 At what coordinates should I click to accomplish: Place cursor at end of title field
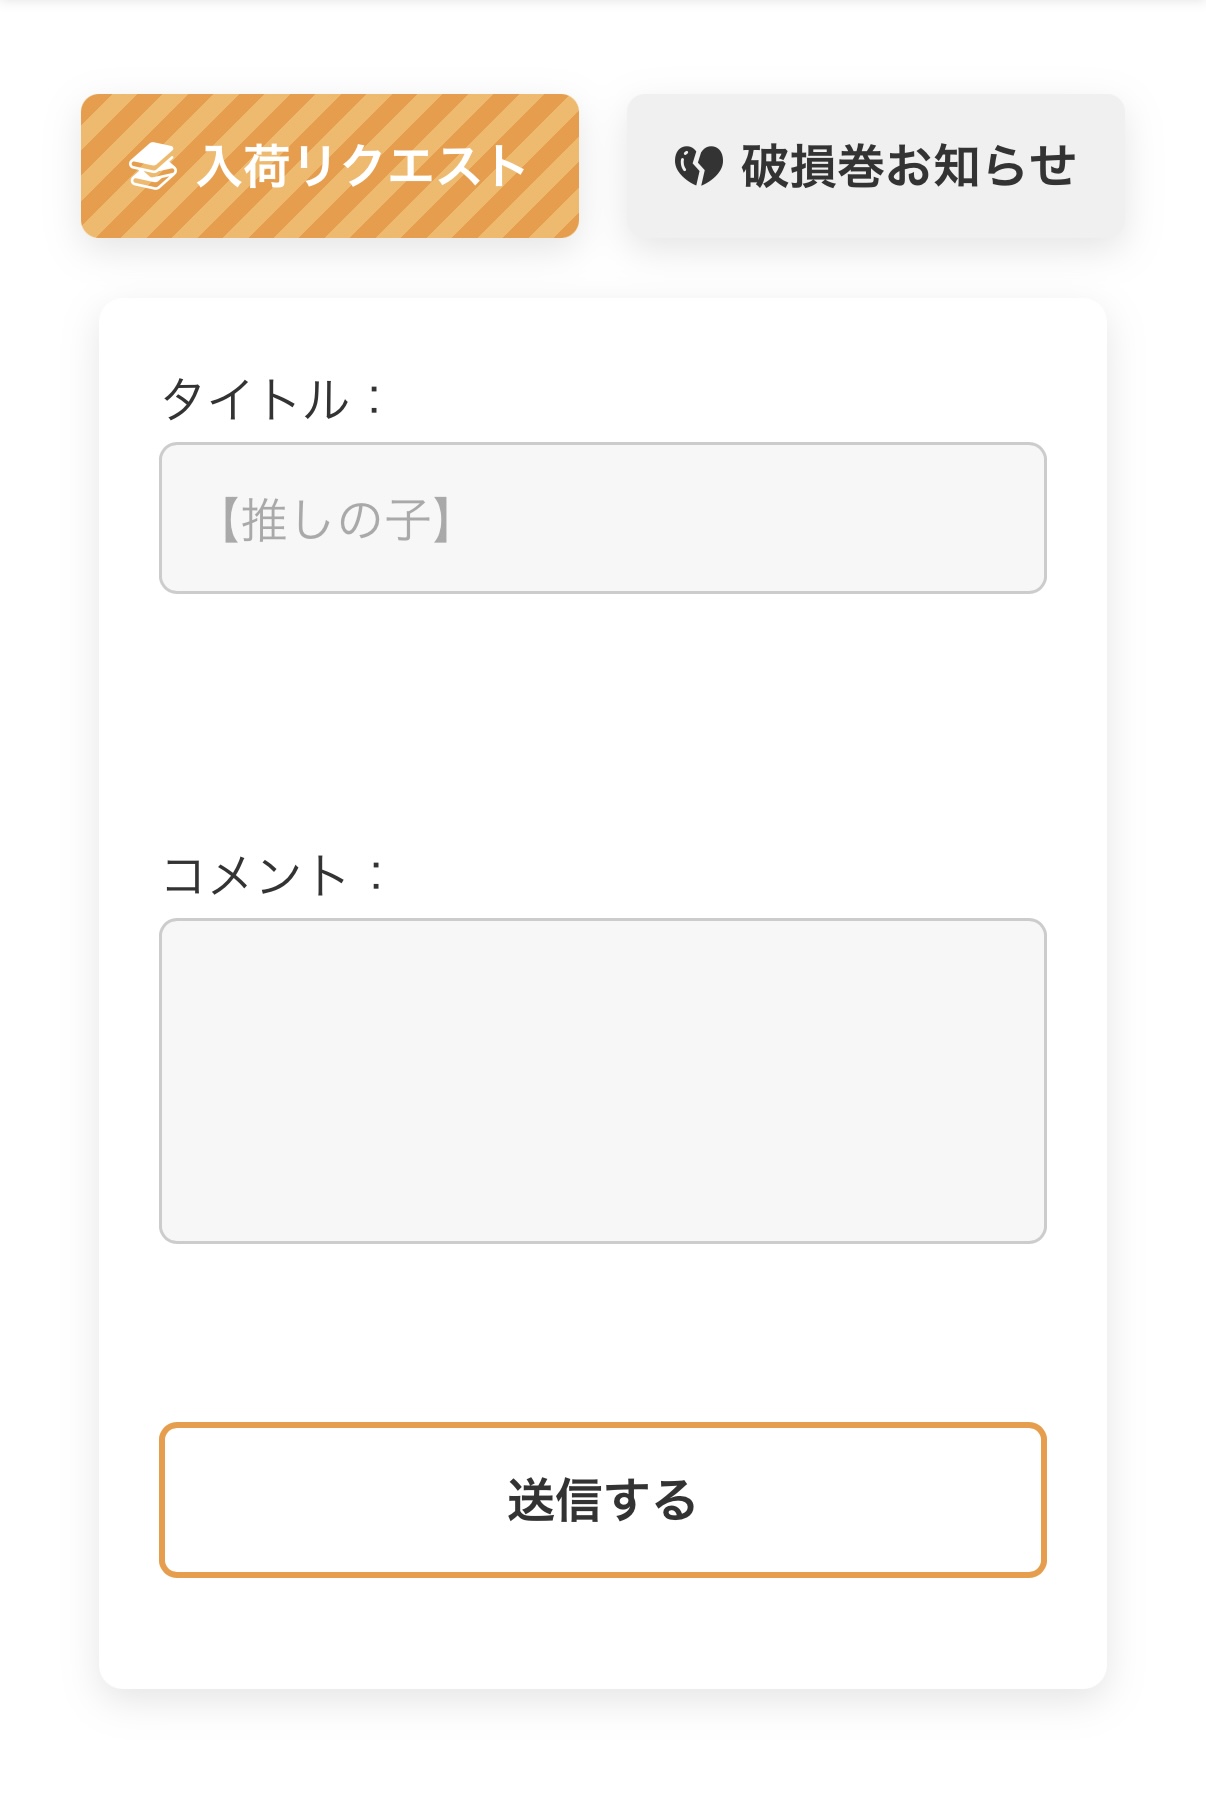(x=1000, y=518)
